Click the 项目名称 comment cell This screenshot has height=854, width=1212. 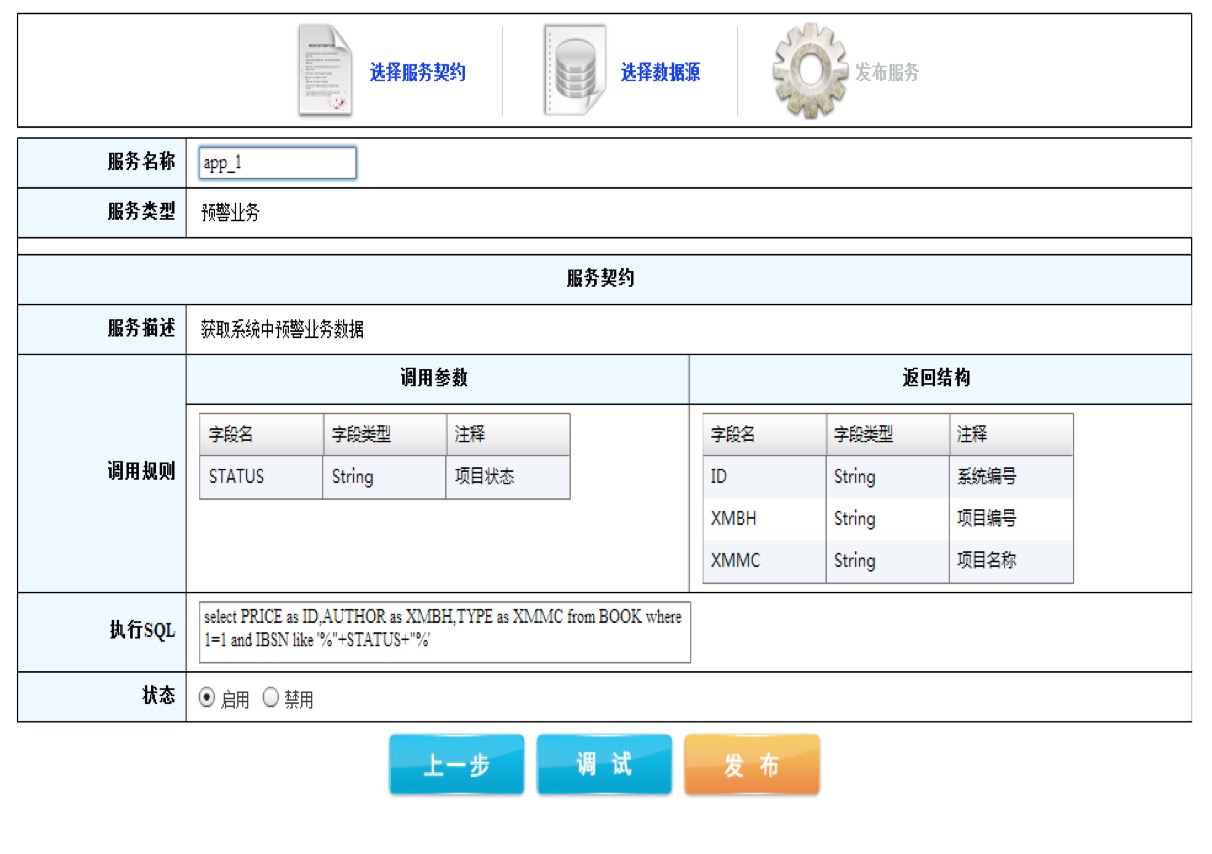(1011, 561)
